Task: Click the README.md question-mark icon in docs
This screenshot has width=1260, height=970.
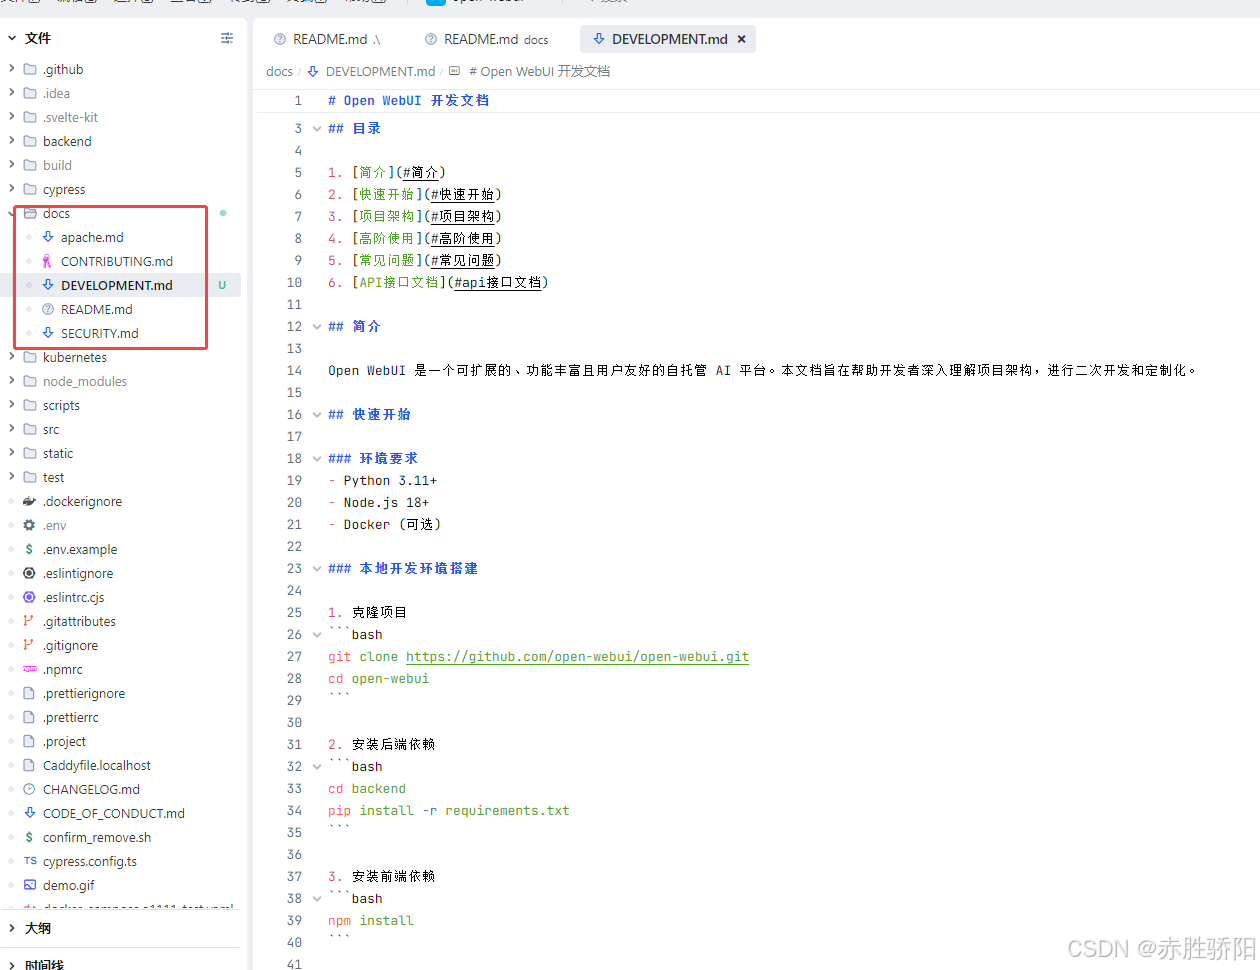Action: (x=48, y=309)
